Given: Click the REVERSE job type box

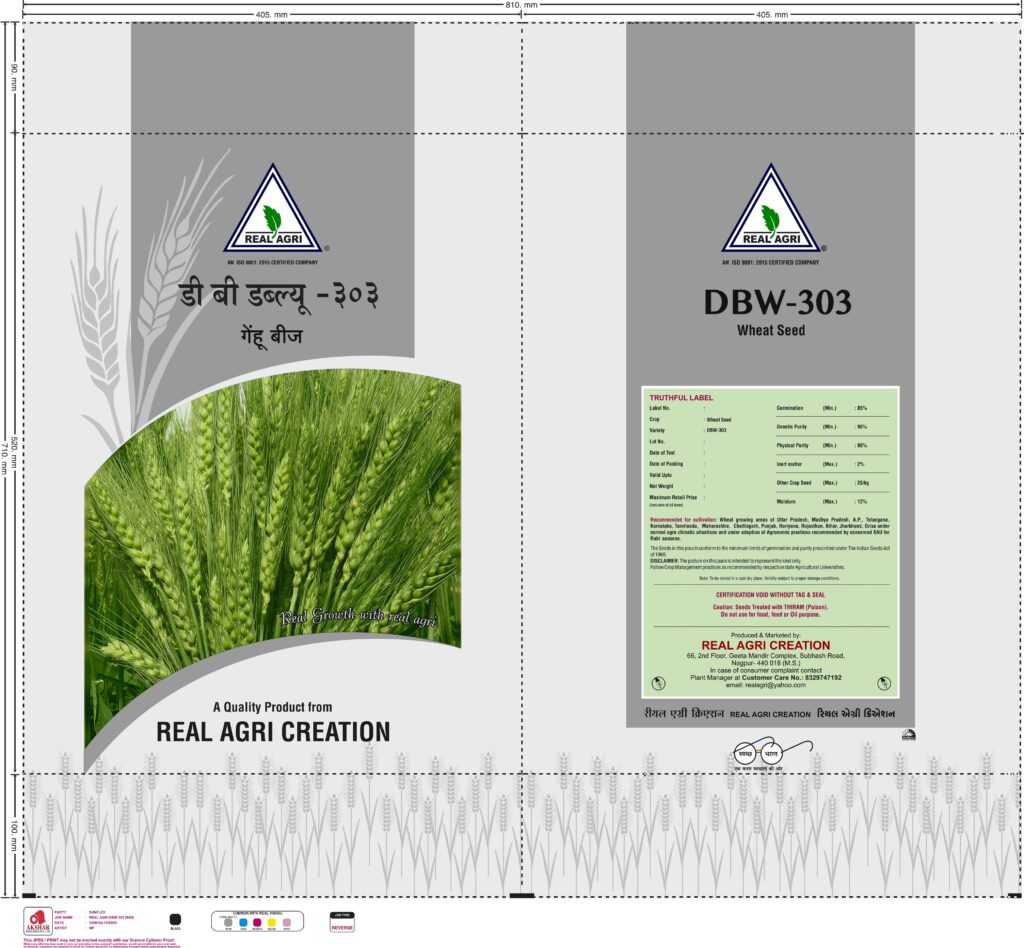Looking at the screenshot, I should (x=342, y=922).
